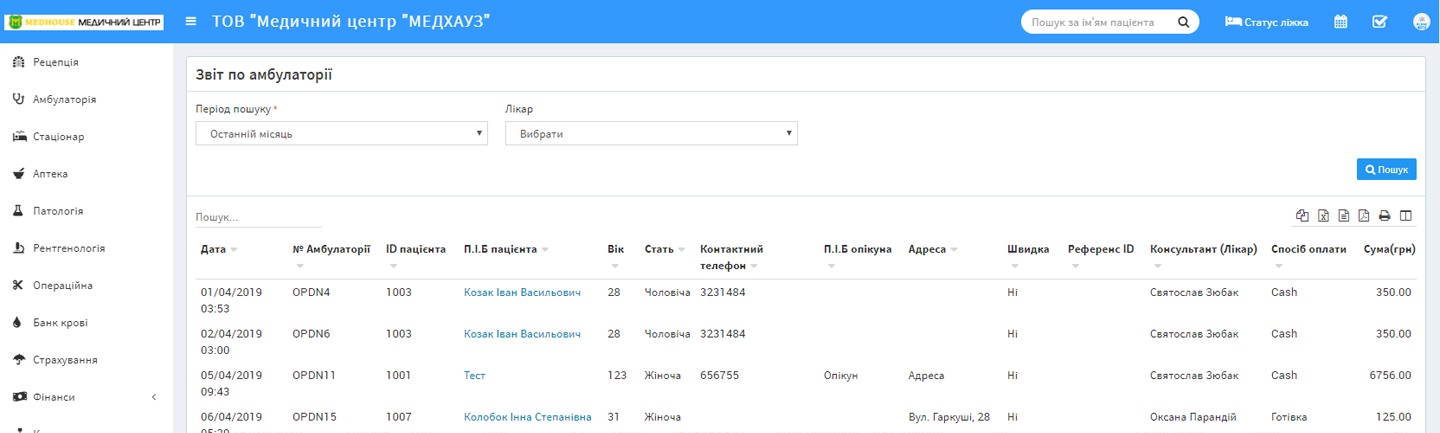Click the Звіт по амбулаторії heading
This screenshot has height=433, width=1440.
pyautogui.click(x=264, y=74)
